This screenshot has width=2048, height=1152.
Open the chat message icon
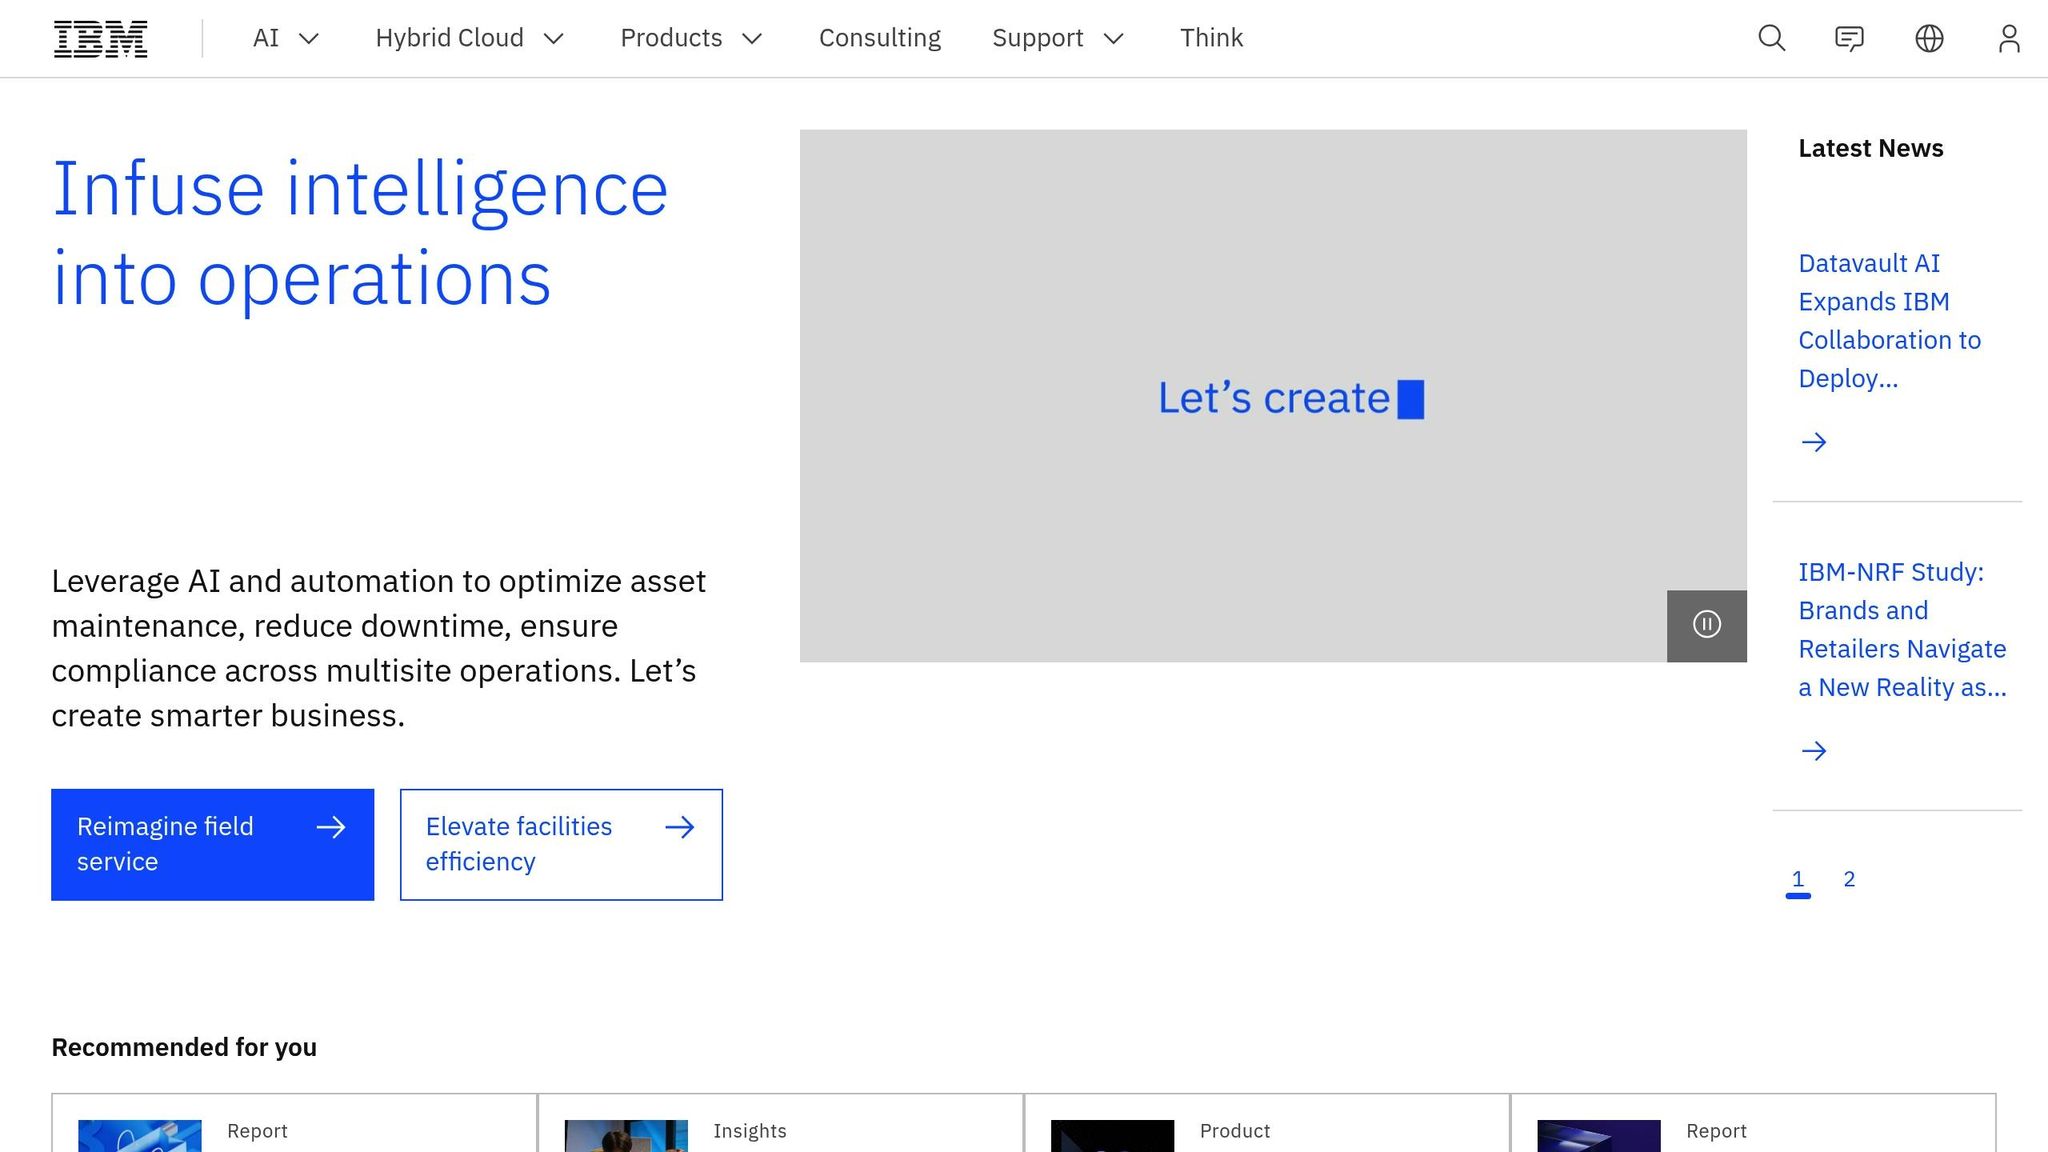click(x=1849, y=39)
